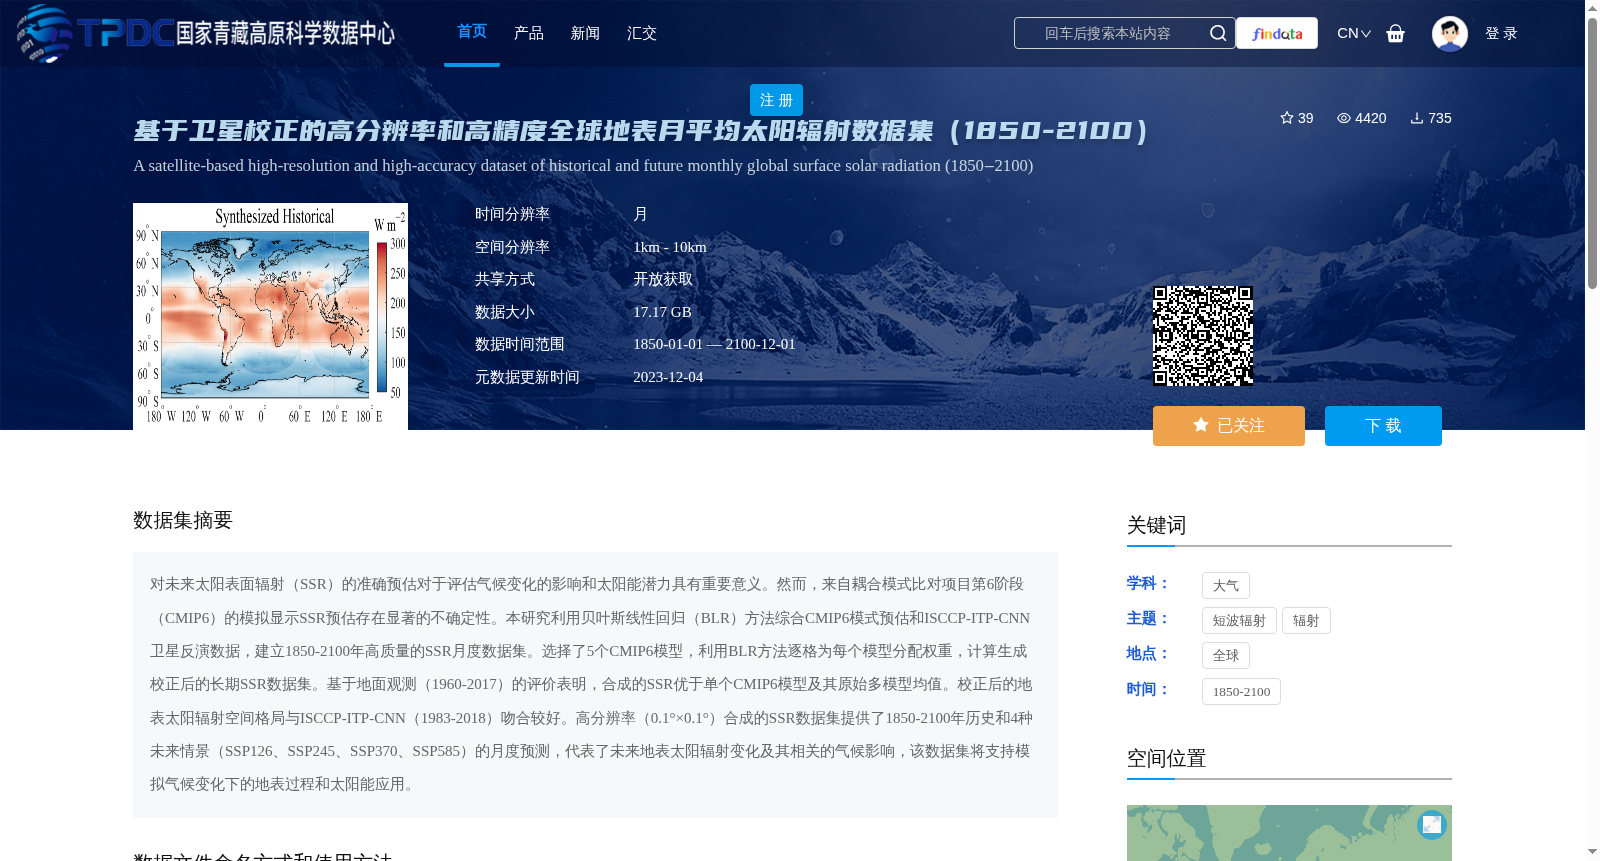Click the 1850-01-01 — 2100-12-01 time range
The image size is (1600, 861).
tap(714, 344)
